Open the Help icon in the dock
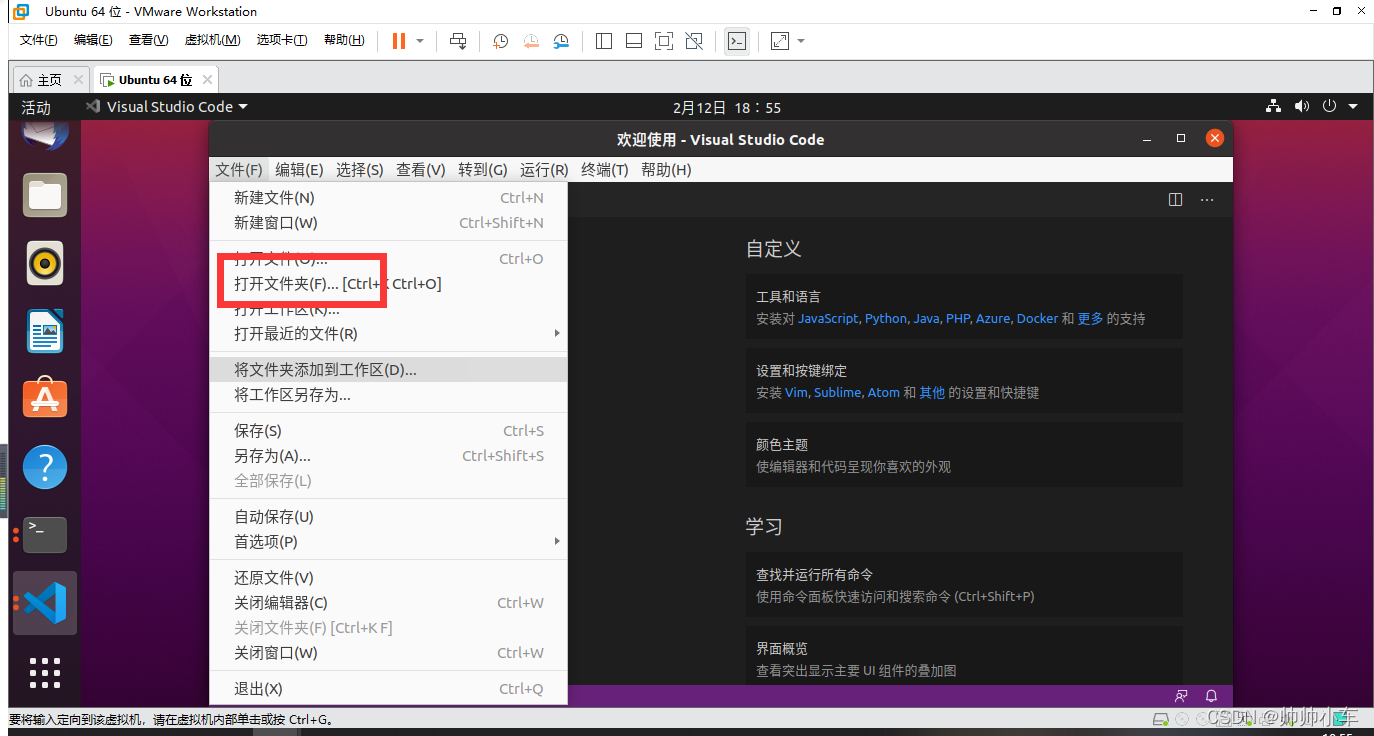 [x=45, y=467]
